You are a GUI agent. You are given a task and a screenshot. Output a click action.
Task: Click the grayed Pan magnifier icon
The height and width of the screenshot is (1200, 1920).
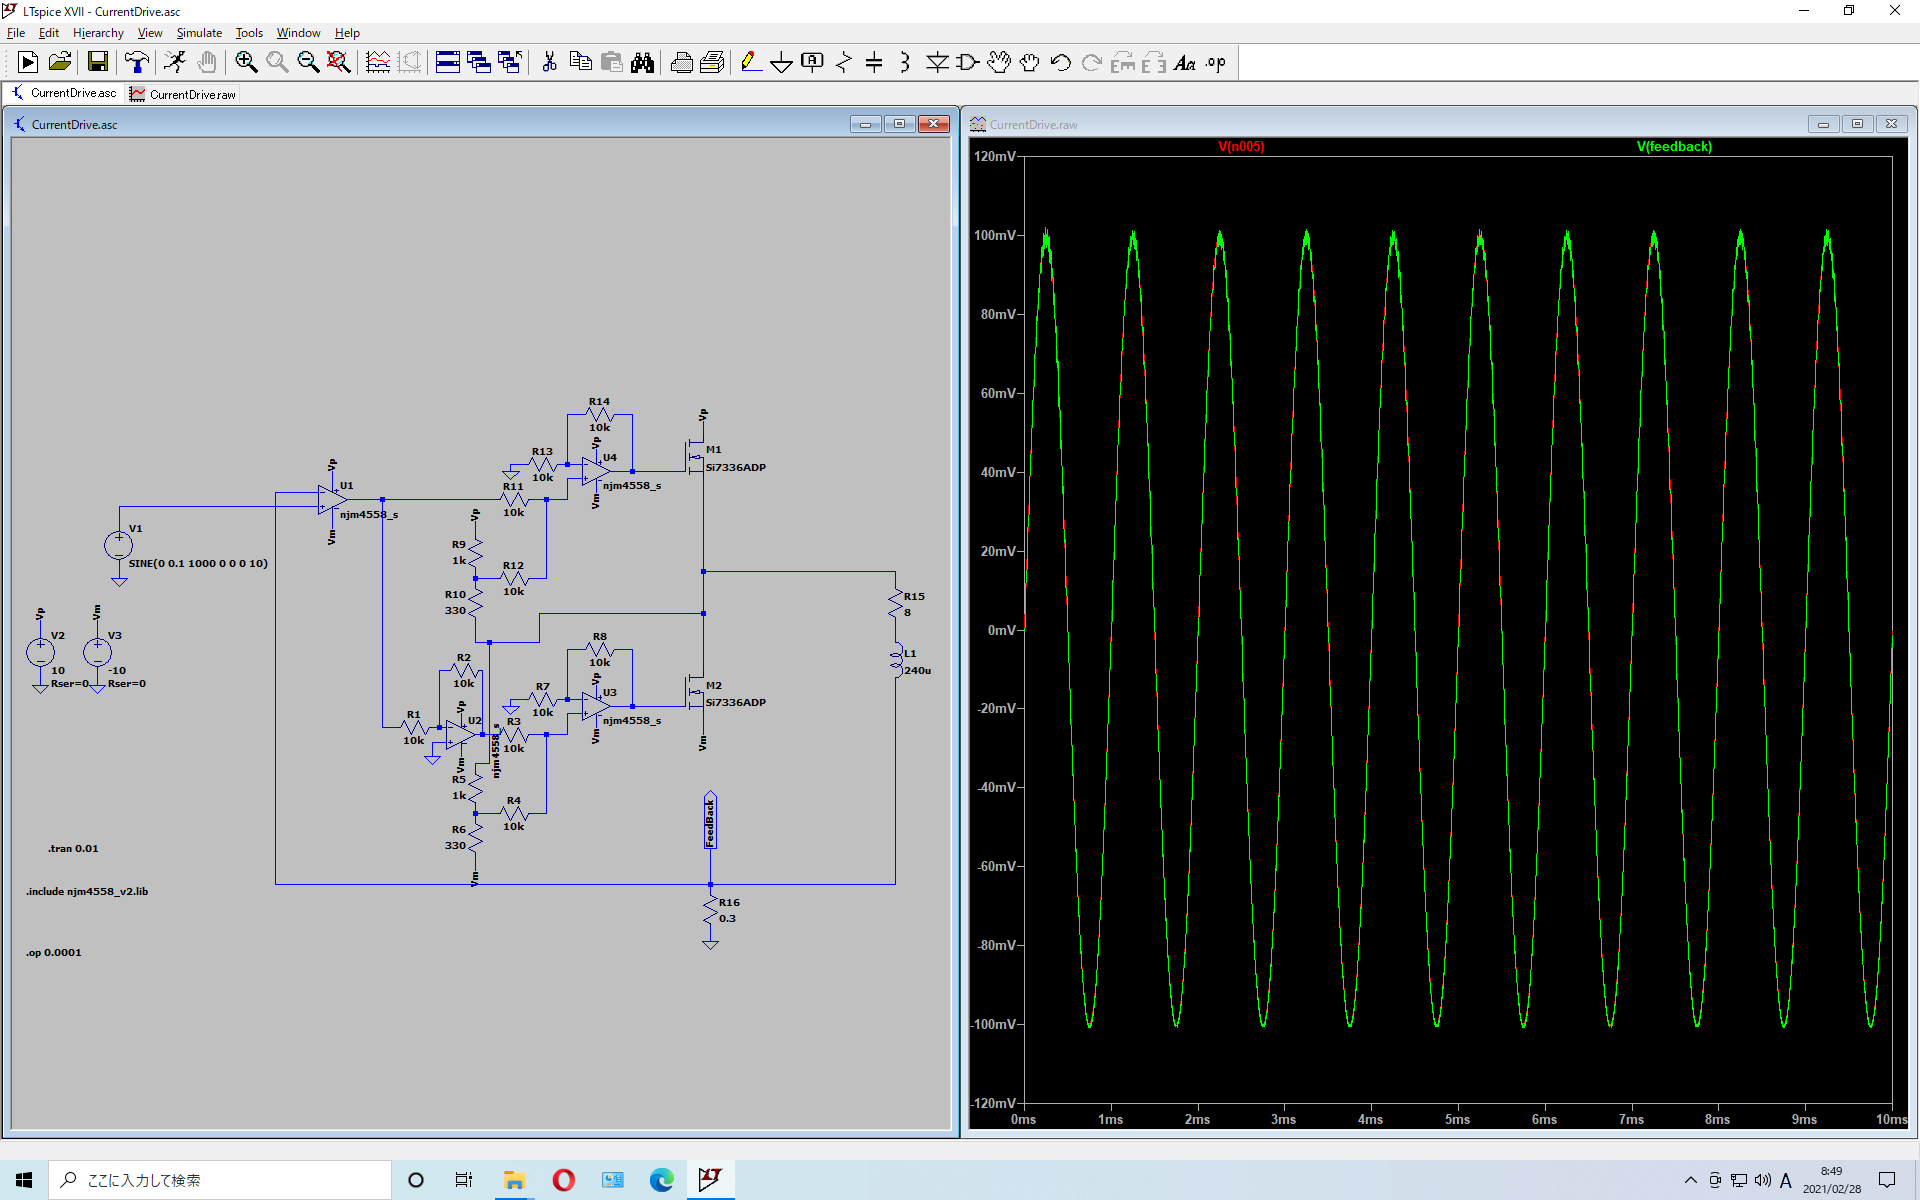point(277,63)
